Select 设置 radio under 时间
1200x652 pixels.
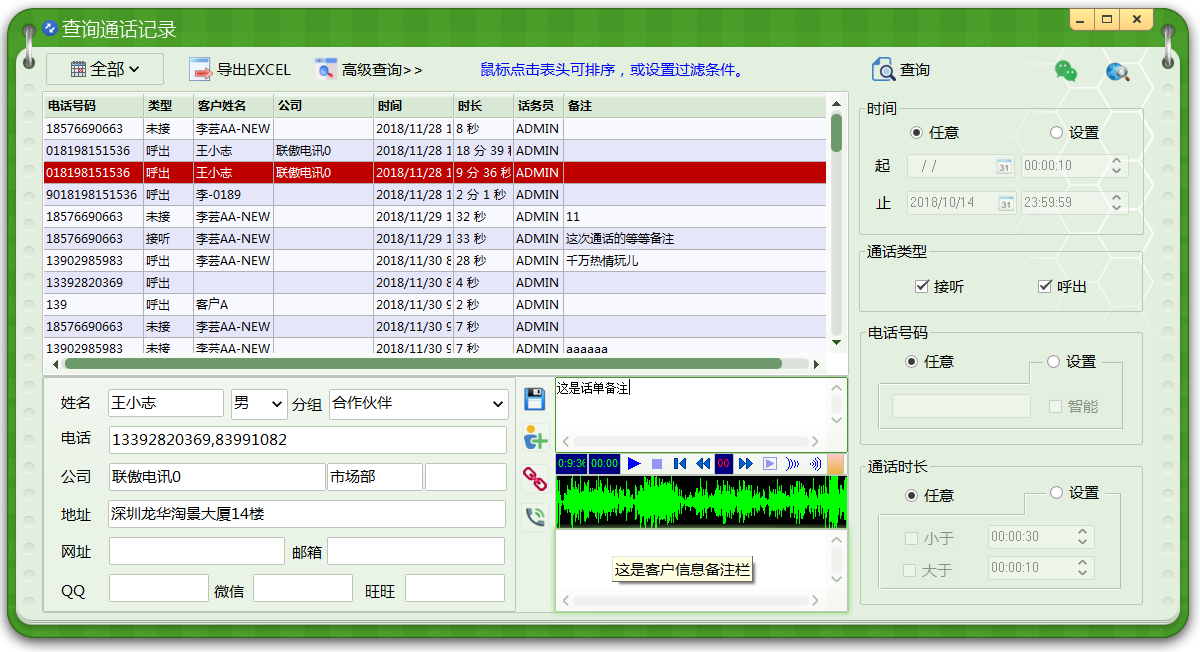coord(1056,133)
